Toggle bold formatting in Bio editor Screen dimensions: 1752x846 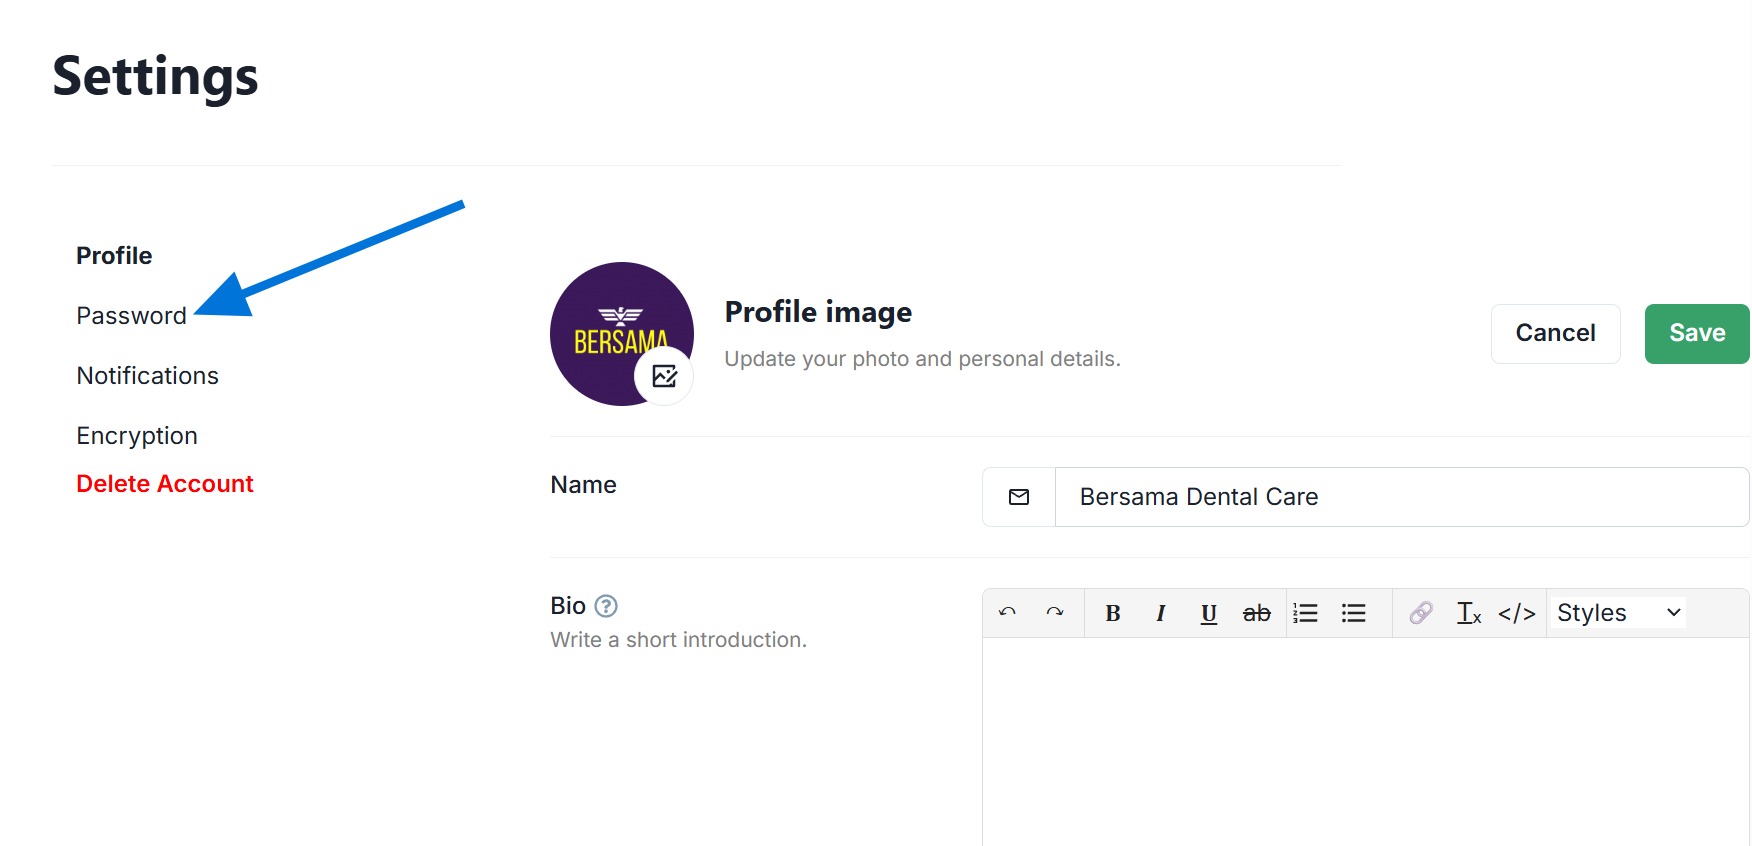pos(1112,613)
